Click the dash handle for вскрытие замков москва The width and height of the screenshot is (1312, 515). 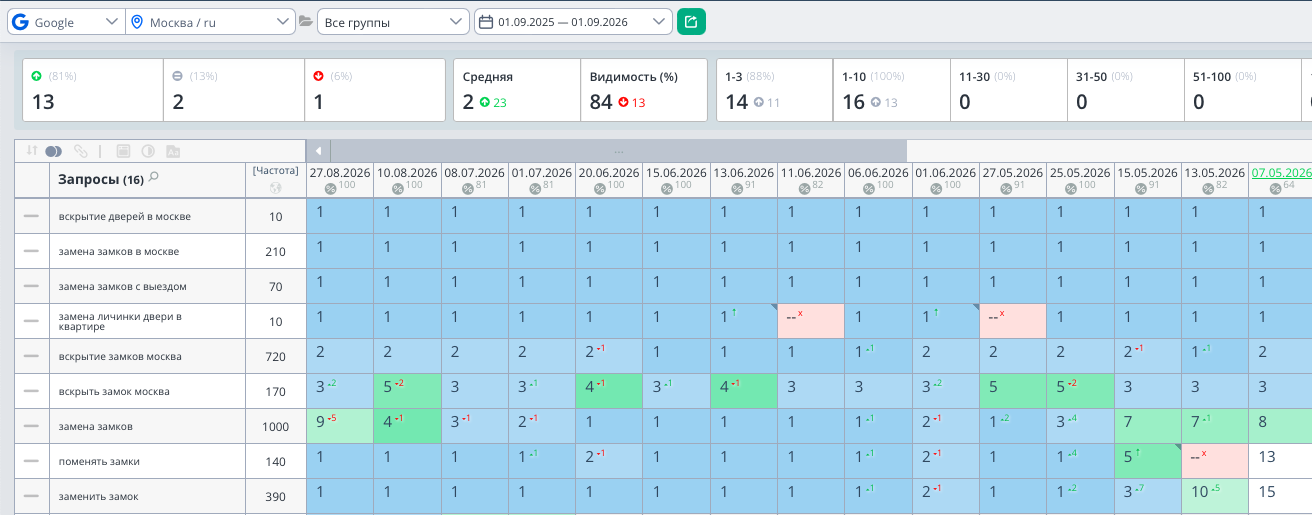[32, 356]
